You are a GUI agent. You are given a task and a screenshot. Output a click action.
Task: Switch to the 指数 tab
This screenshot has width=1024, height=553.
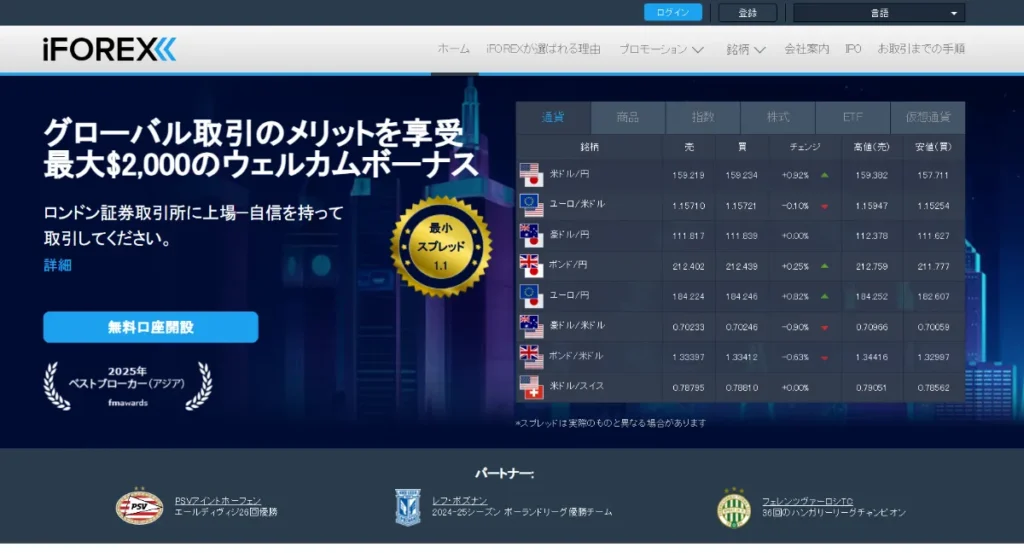coord(703,118)
